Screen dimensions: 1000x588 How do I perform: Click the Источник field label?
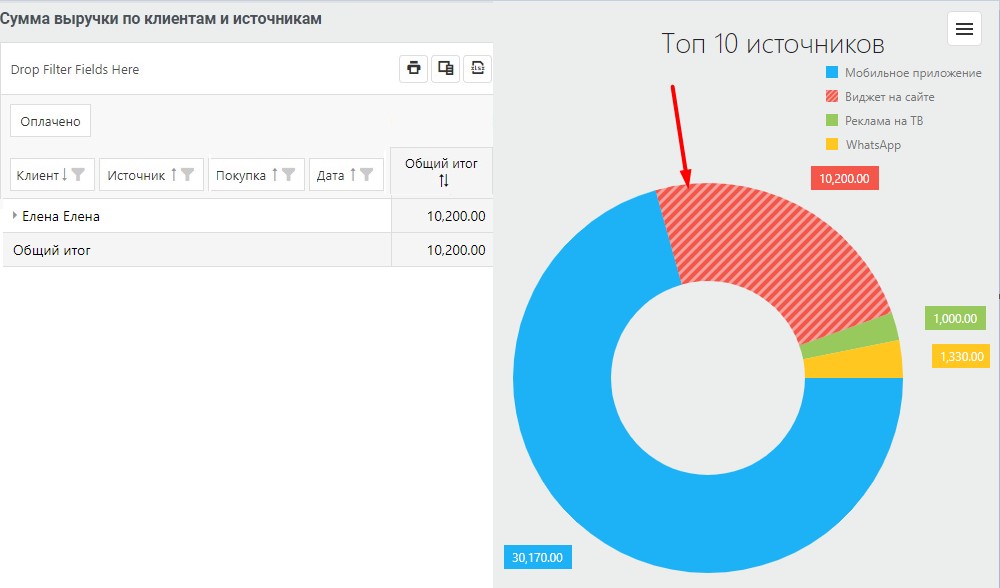136,175
